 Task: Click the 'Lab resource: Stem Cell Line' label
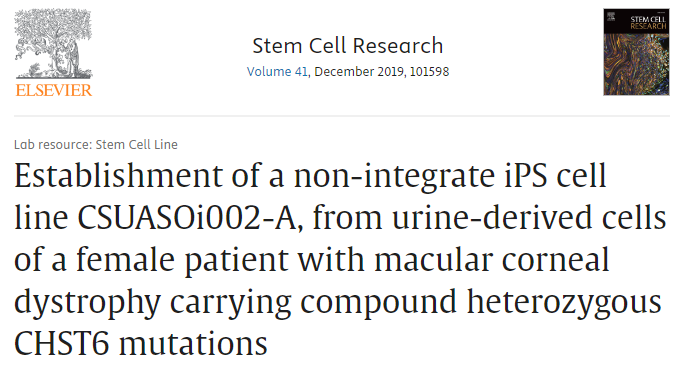click(96, 145)
